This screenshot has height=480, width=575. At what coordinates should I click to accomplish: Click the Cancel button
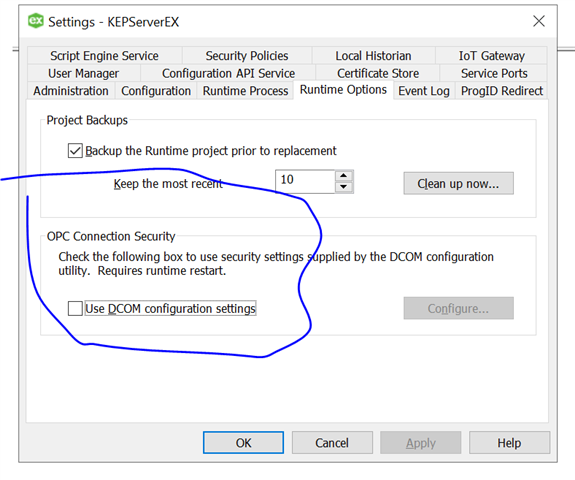(332, 443)
